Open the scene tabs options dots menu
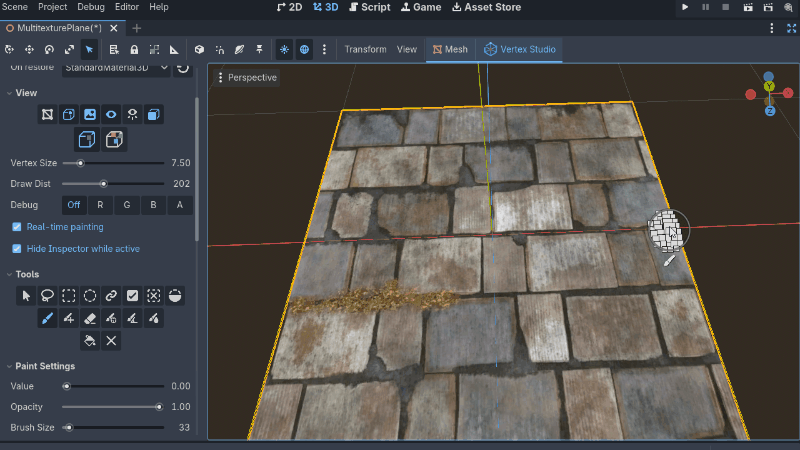This screenshot has width=800, height=450. click(x=771, y=28)
